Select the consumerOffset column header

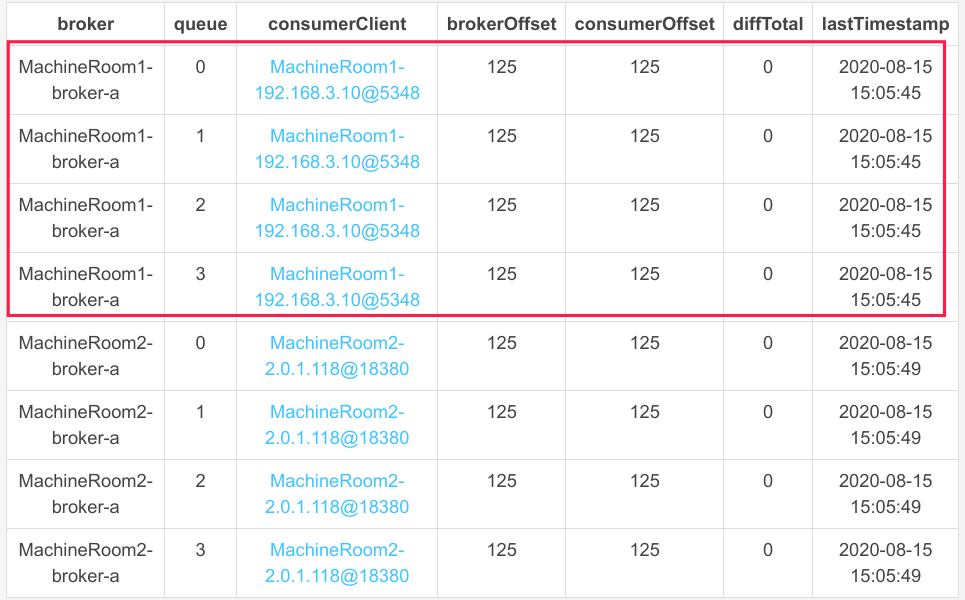(645, 23)
